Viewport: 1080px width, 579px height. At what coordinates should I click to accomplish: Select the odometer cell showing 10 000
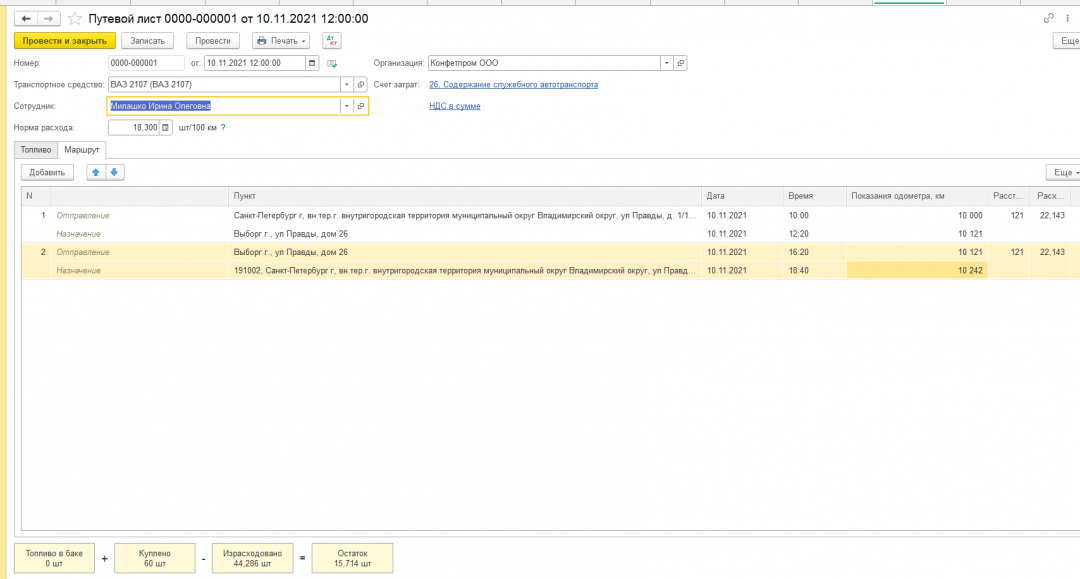(x=917, y=215)
